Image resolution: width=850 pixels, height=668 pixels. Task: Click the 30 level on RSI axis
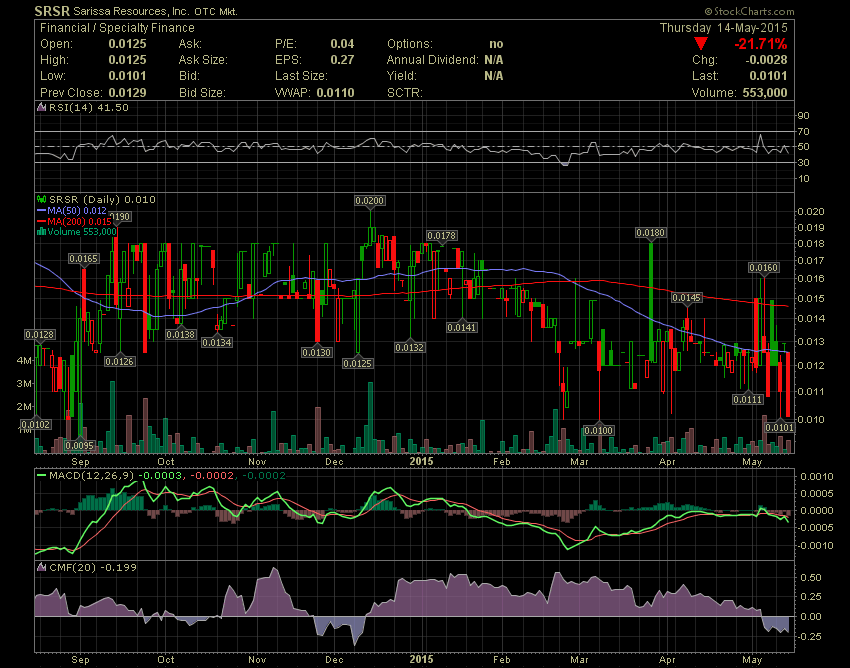(803, 163)
